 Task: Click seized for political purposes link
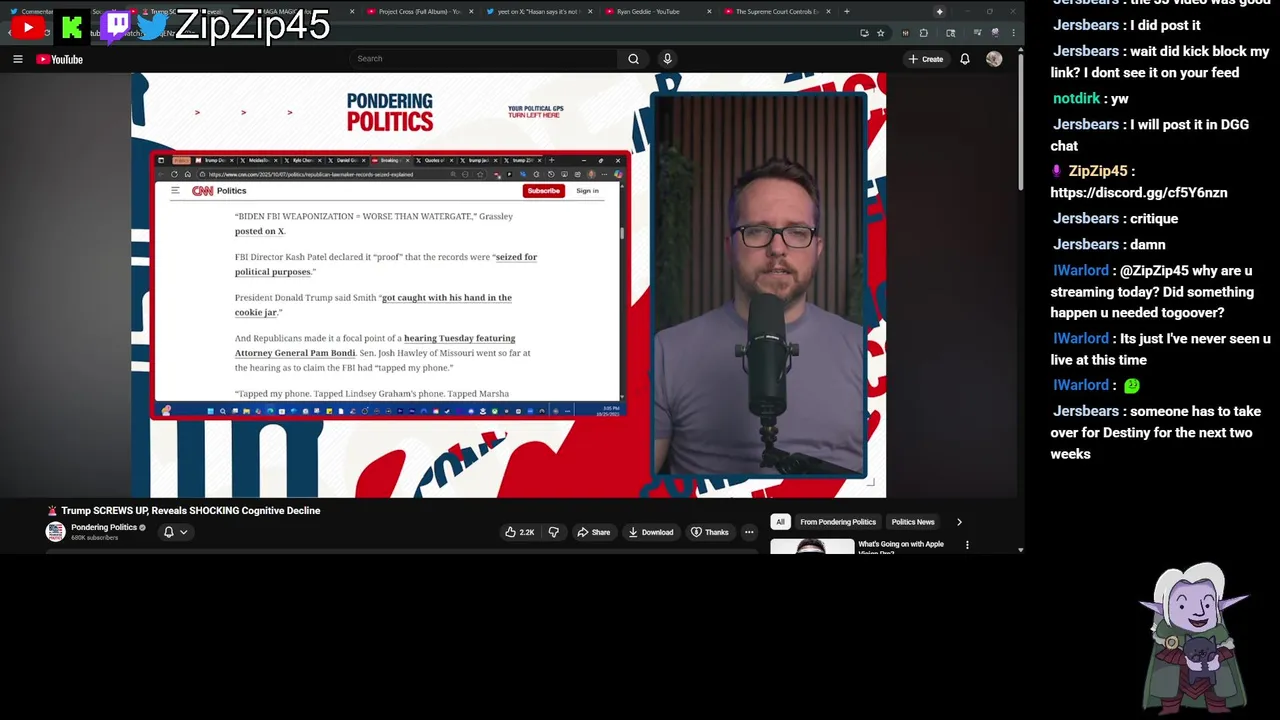pos(386,264)
